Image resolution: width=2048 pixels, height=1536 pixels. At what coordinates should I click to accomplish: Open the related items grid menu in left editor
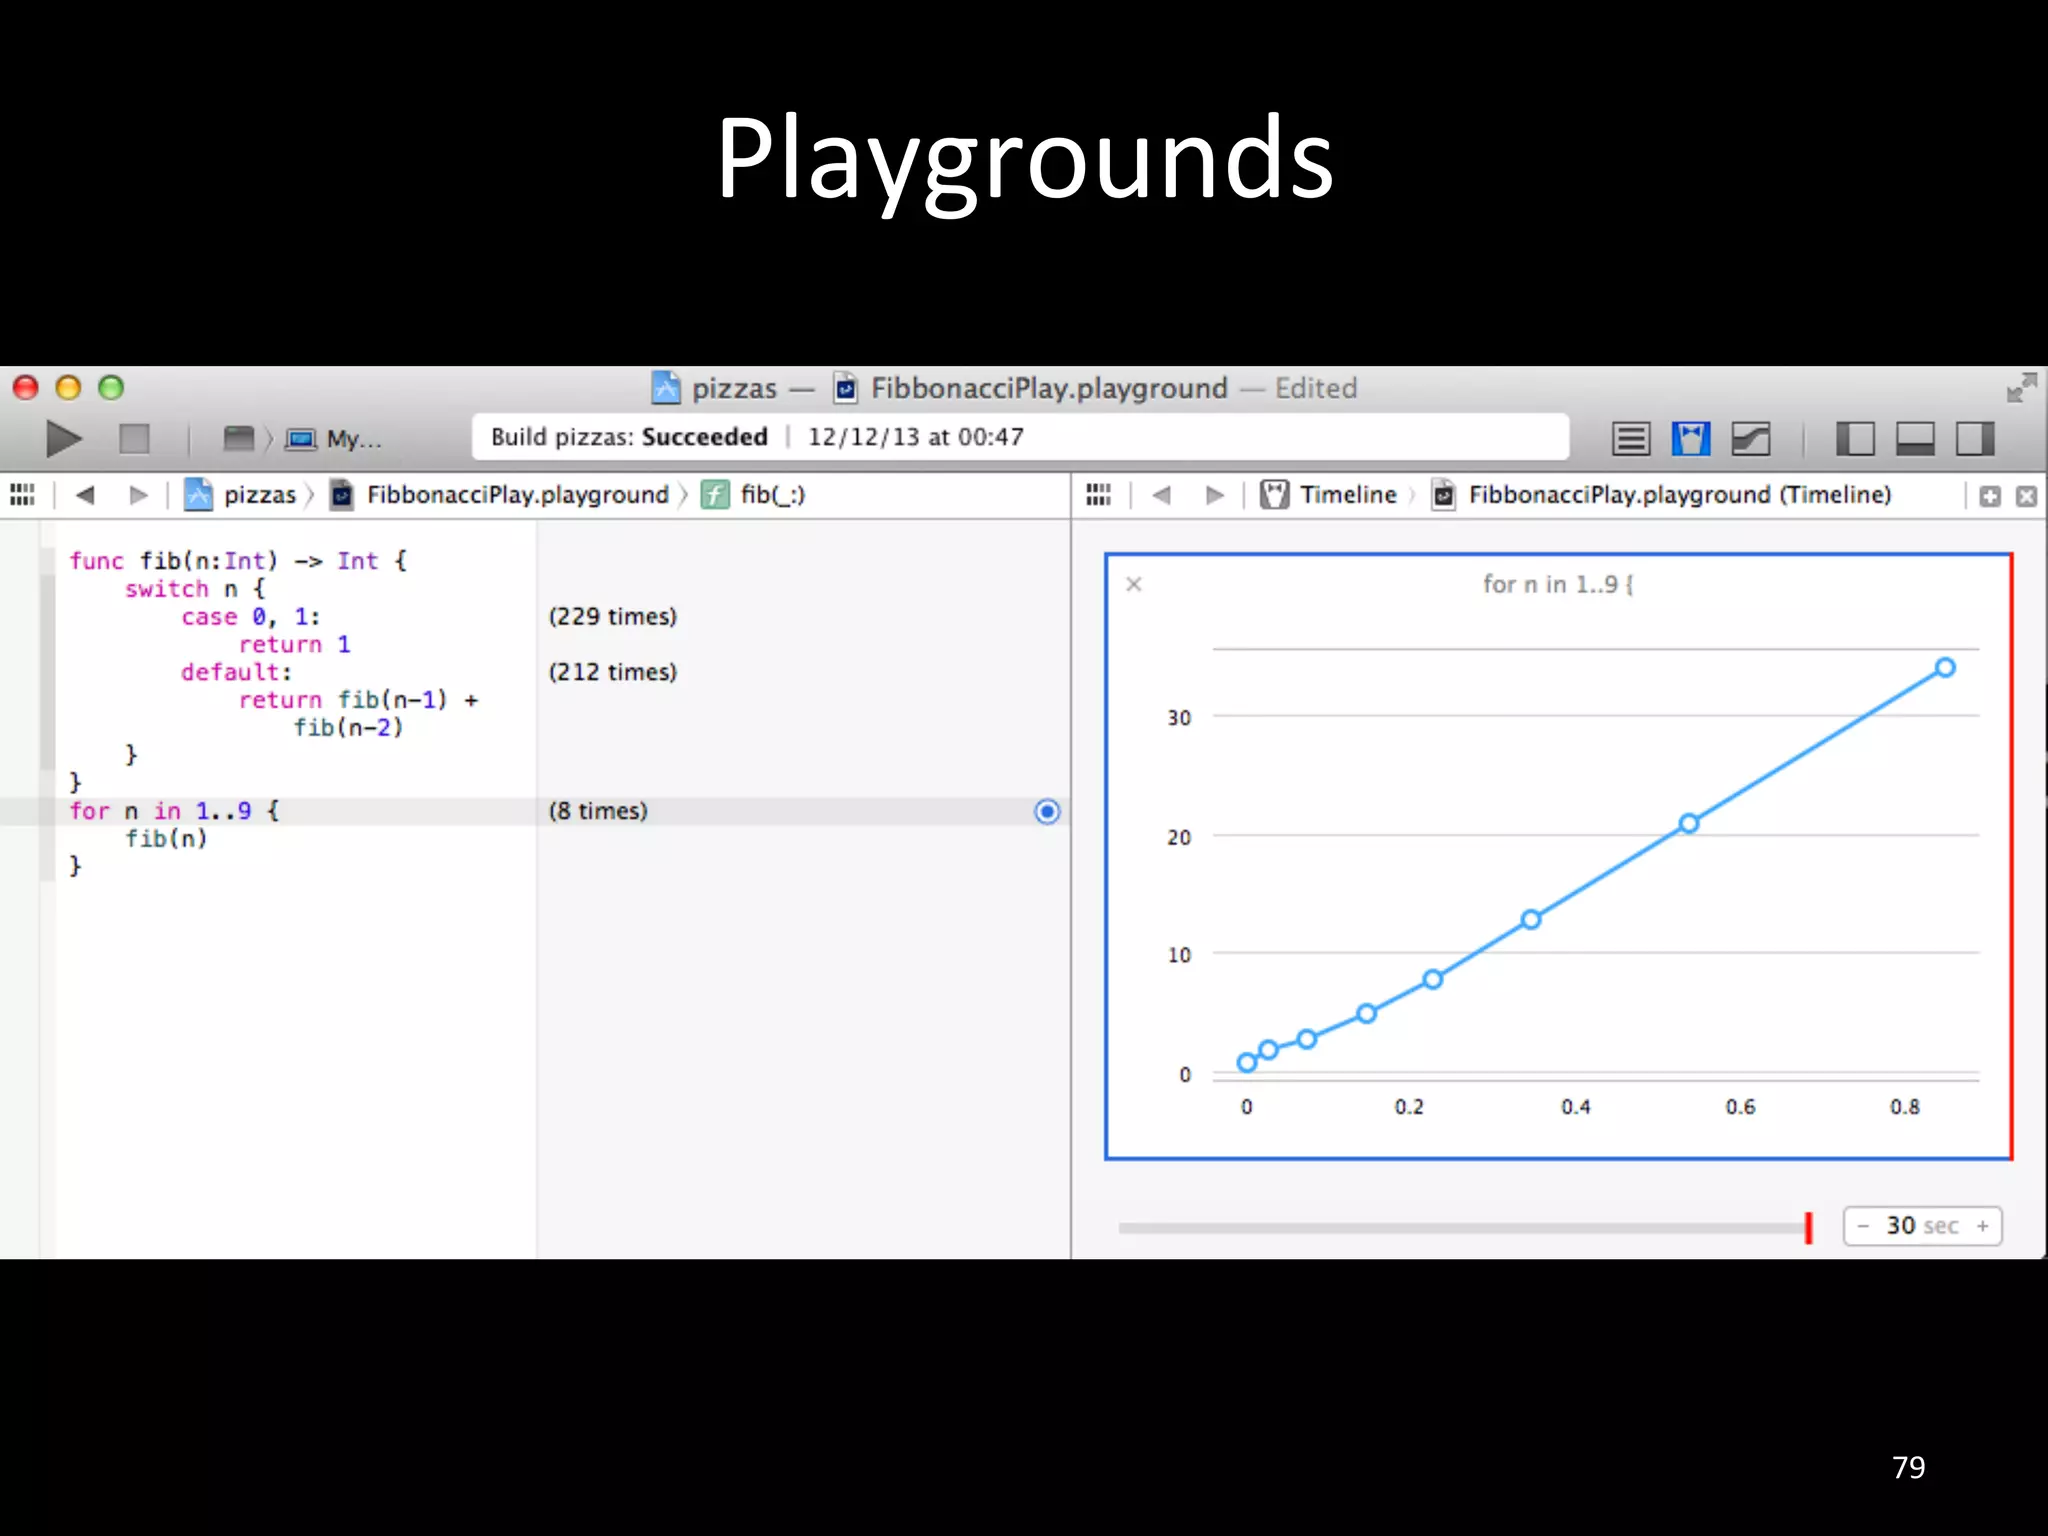[22, 495]
